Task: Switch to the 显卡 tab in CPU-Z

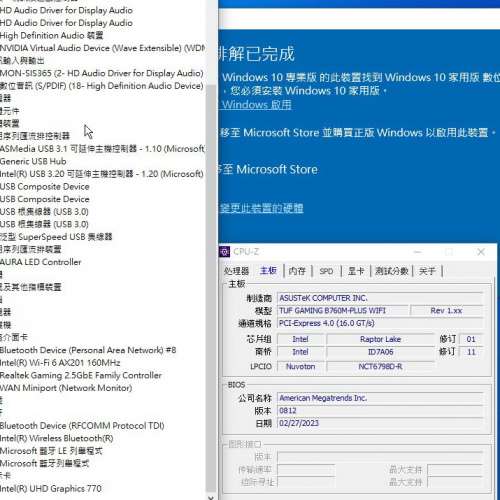Action: pos(356,271)
